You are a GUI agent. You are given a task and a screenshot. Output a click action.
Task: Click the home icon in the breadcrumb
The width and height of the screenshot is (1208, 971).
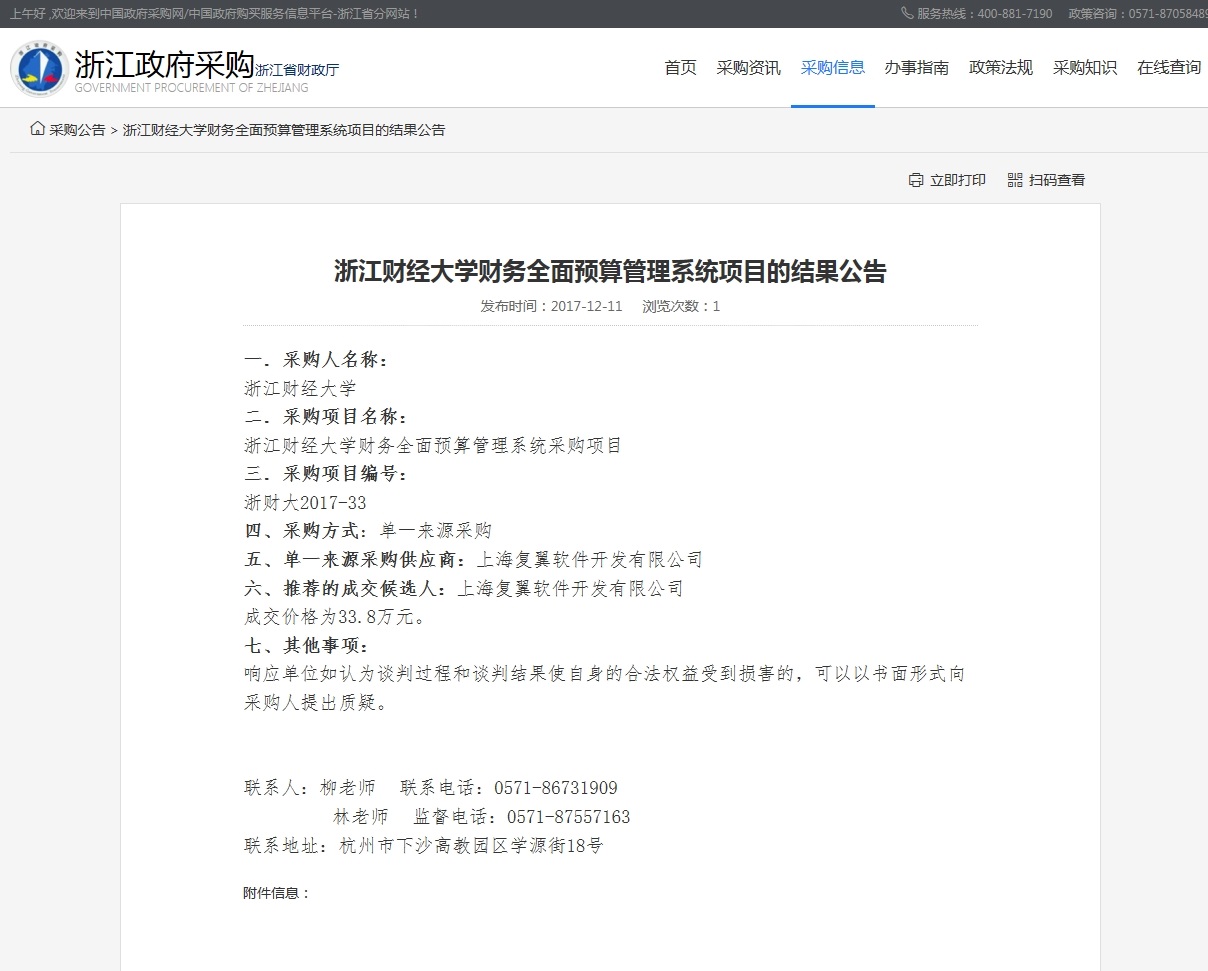pos(37,129)
